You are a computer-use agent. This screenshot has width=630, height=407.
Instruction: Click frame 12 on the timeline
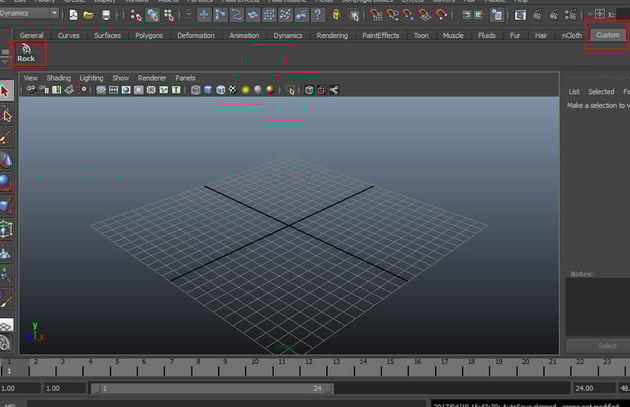(x=308, y=365)
